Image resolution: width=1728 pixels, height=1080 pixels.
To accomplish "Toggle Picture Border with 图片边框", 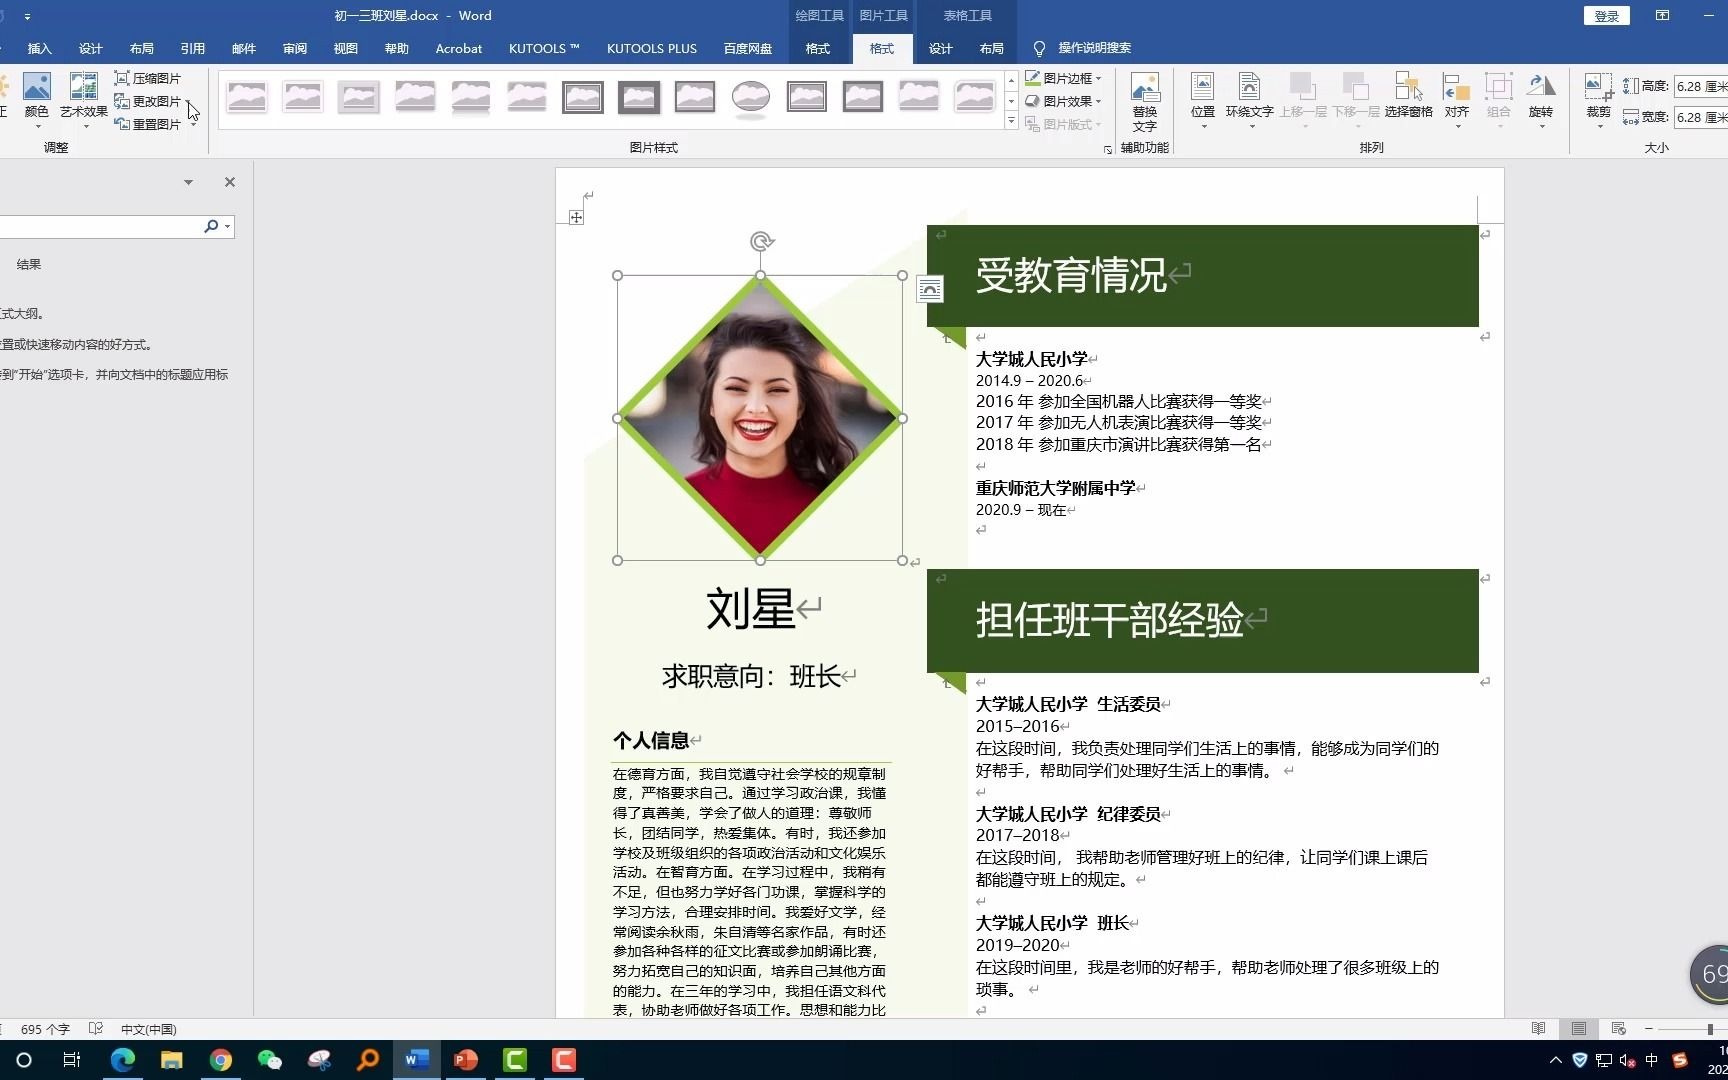I will pos(1064,77).
